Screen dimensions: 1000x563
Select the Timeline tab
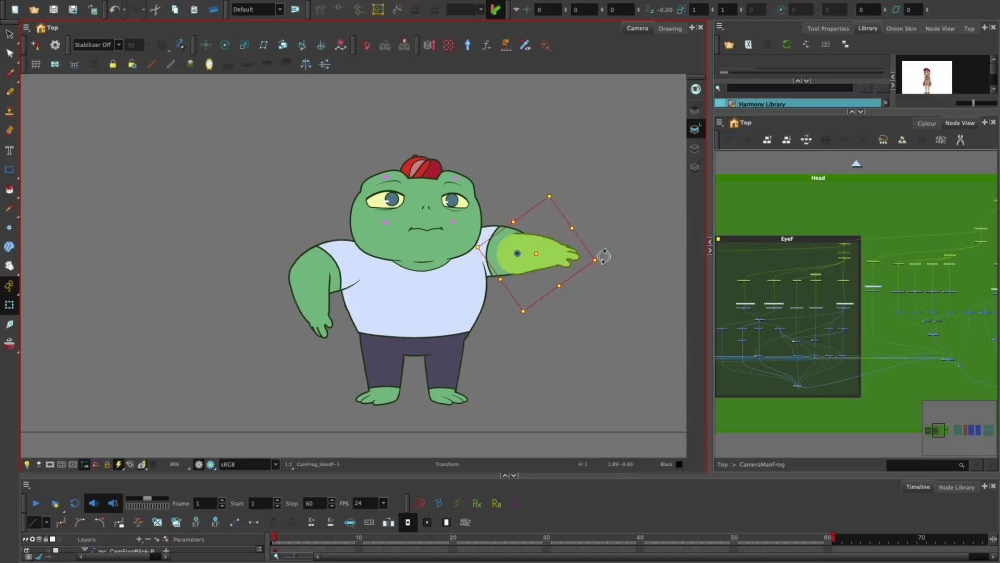pos(918,487)
